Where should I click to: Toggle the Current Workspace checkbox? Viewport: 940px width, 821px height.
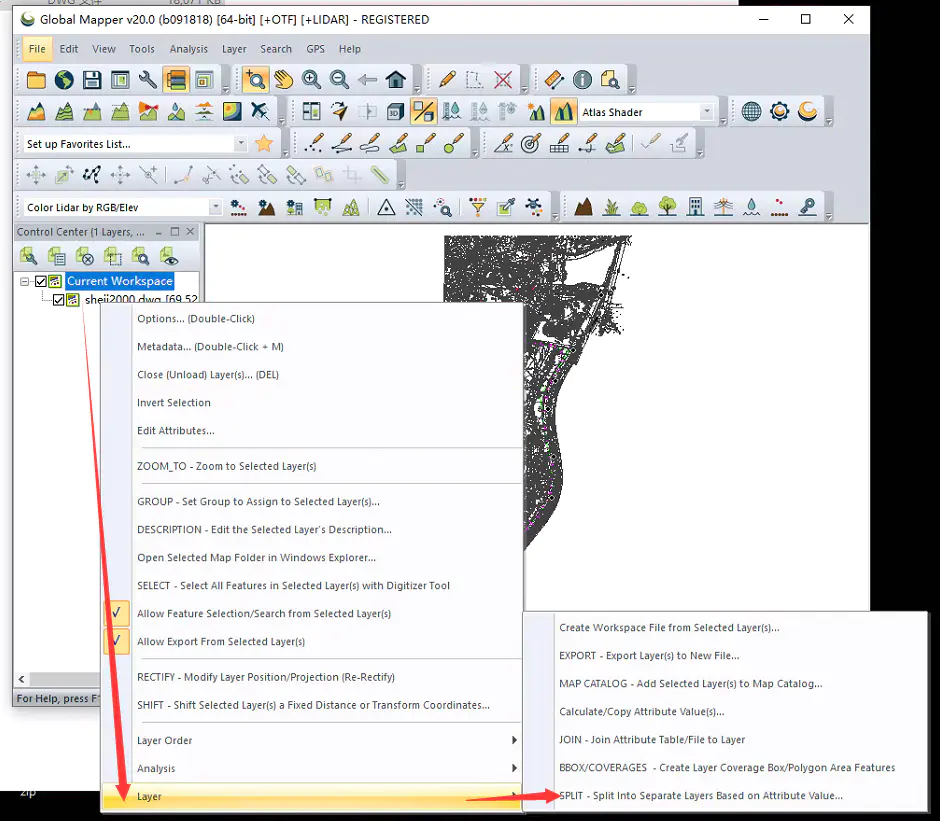(x=41, y=281)
